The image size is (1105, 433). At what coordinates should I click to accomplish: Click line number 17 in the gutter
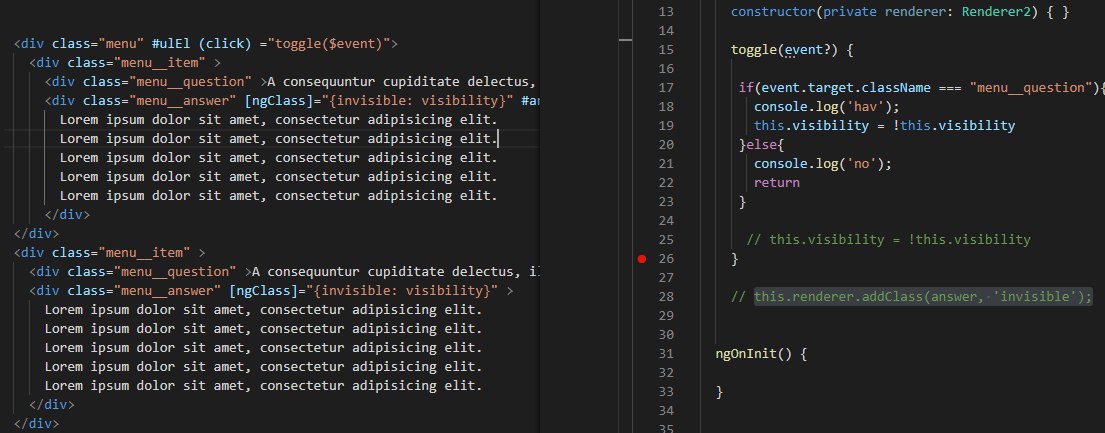tap(665, 88)
